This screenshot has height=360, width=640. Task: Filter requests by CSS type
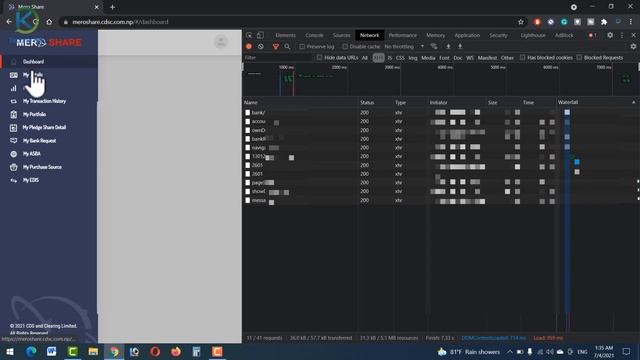coord(400,58)
